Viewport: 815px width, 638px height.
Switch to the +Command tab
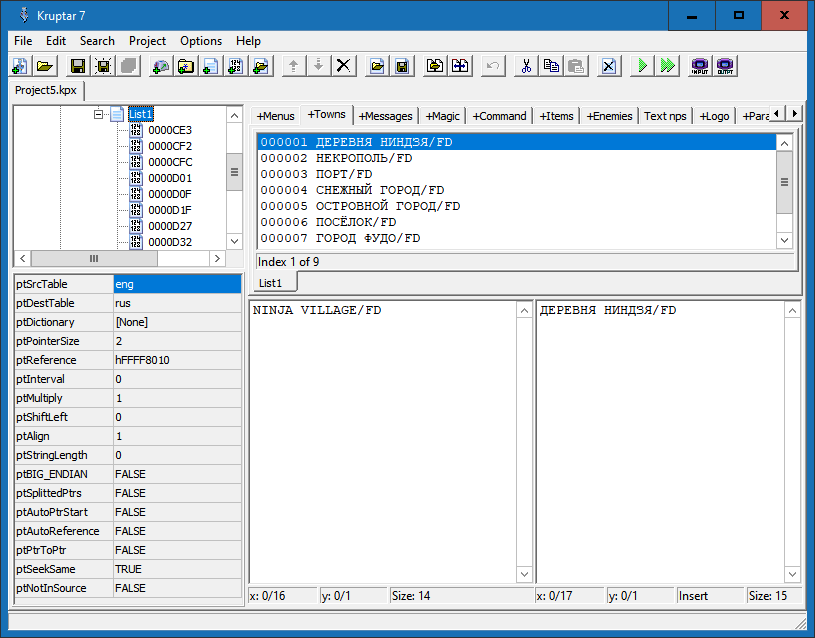pos(499,116)
